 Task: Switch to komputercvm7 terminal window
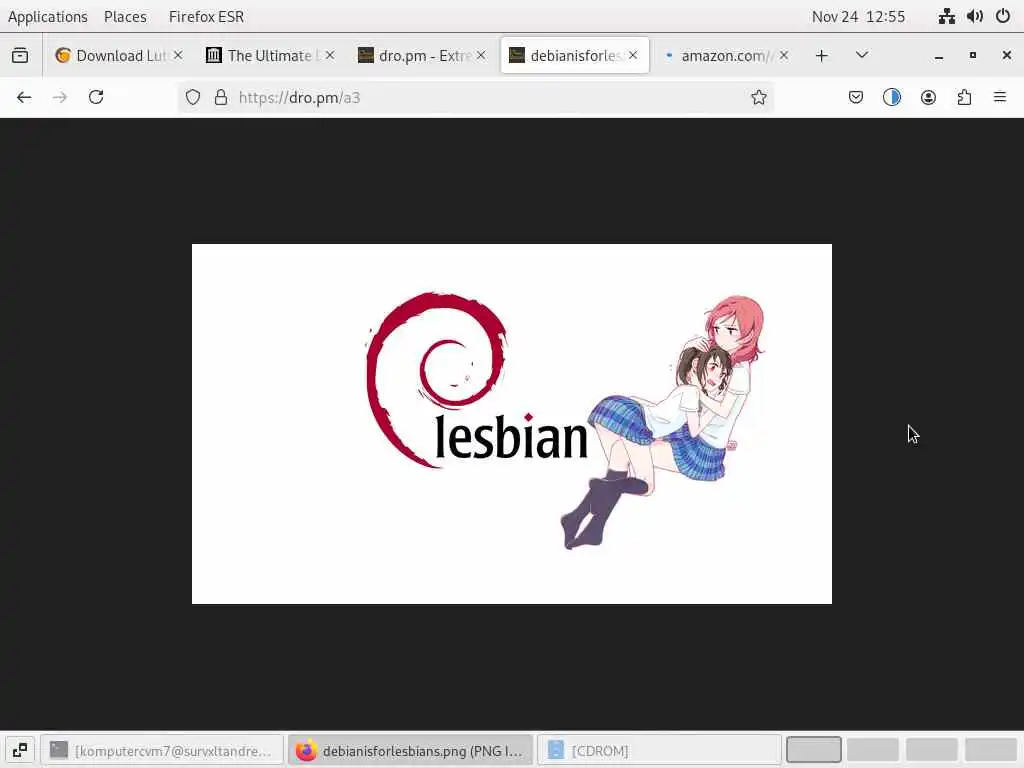(x=162, y=750)
